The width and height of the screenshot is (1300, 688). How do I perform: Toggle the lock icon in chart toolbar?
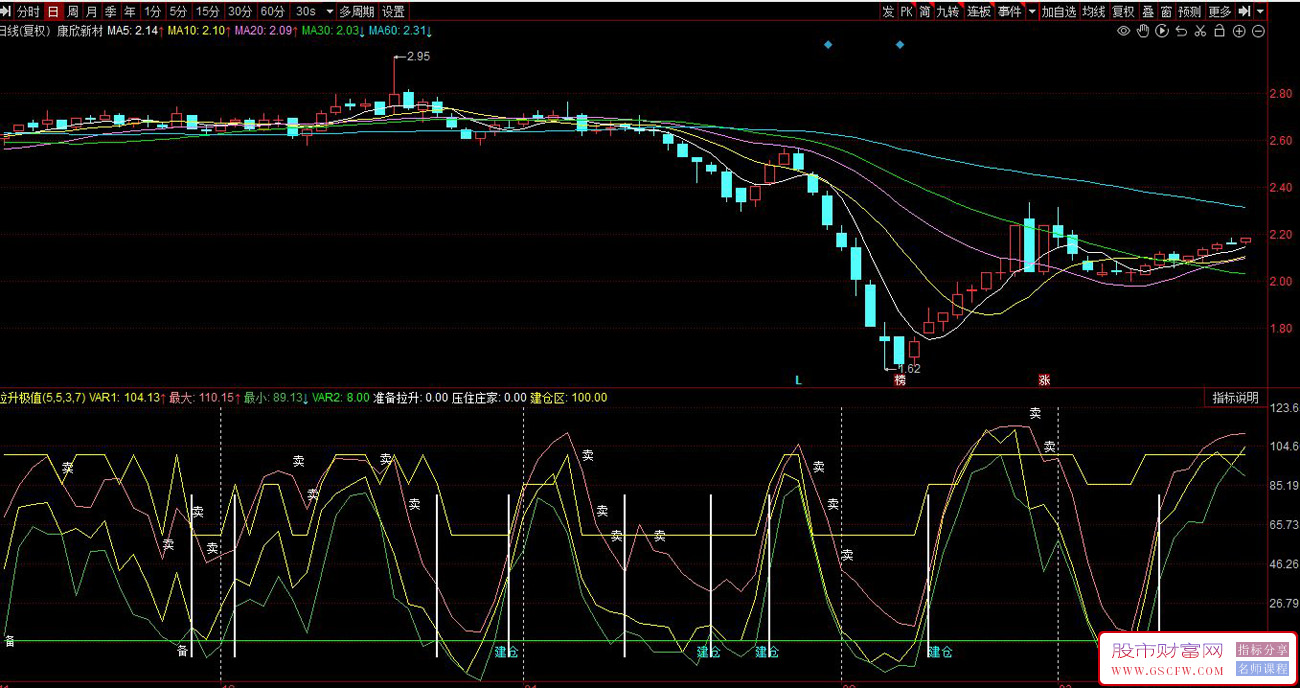tap(1219, 31)
